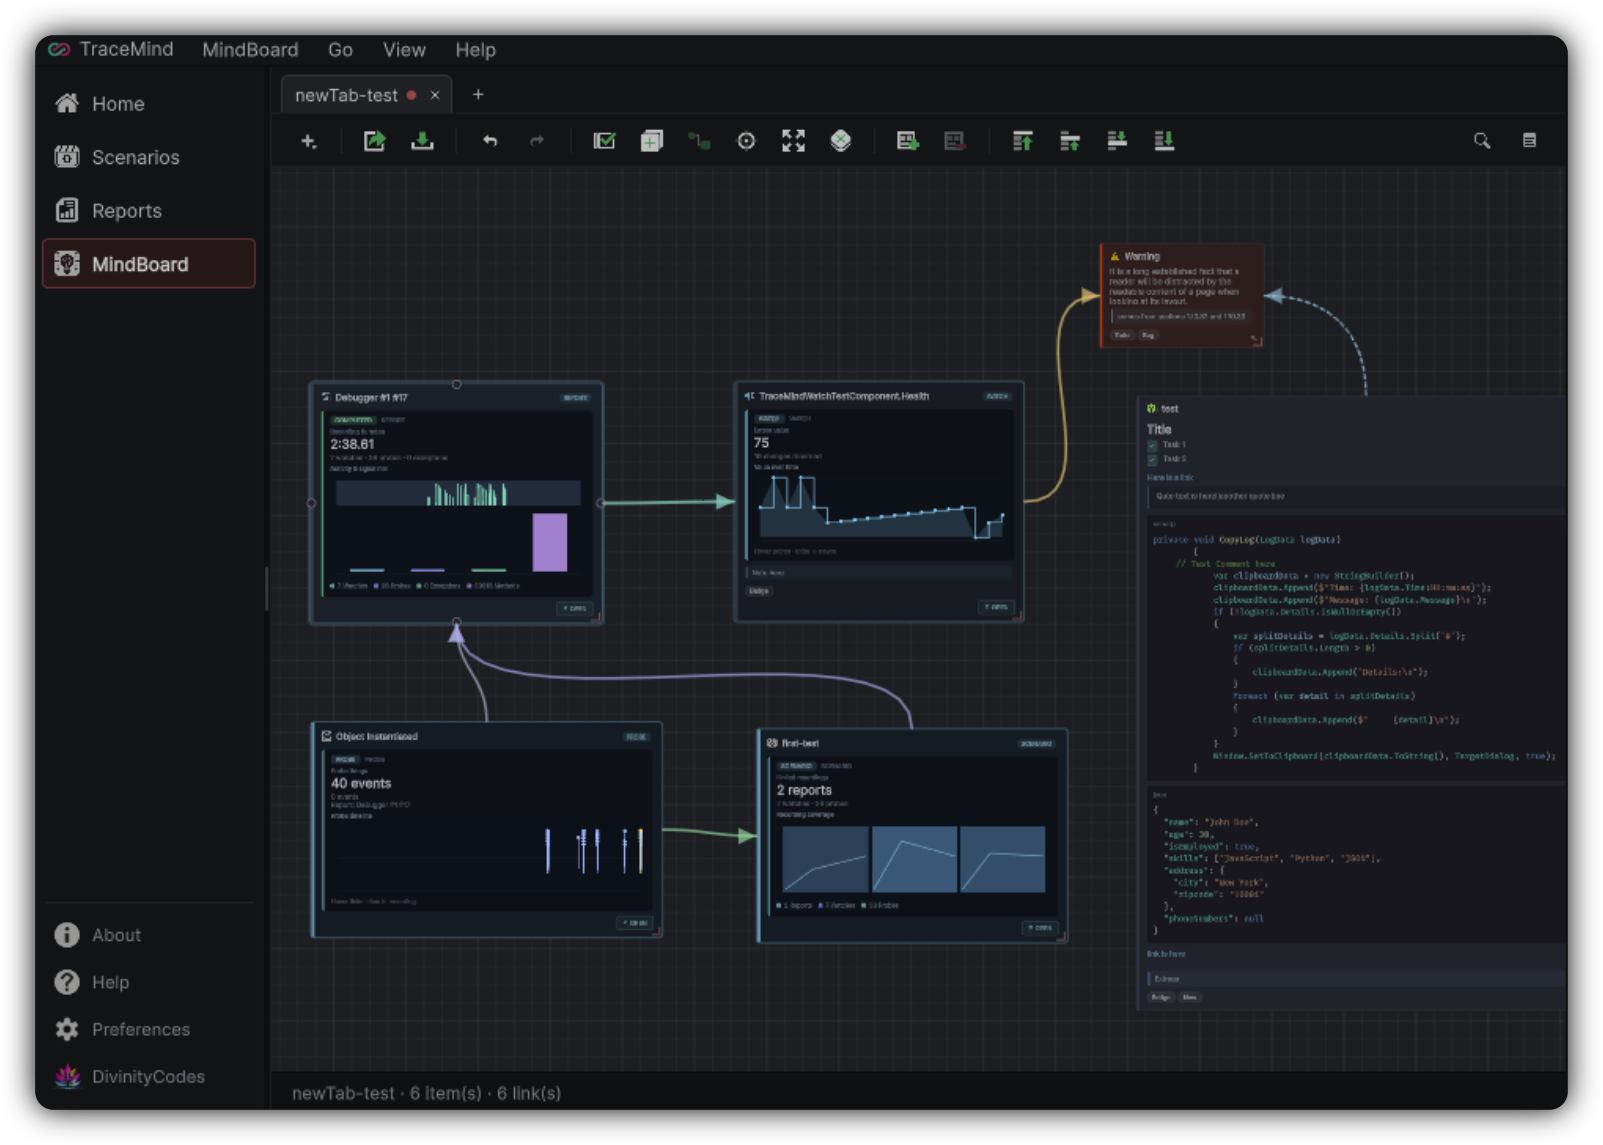Image resolution: width=1603 pixels, height=1145 pixels.
Task: Click the duplicate items toolbar icon
Action: pos(651,141)
